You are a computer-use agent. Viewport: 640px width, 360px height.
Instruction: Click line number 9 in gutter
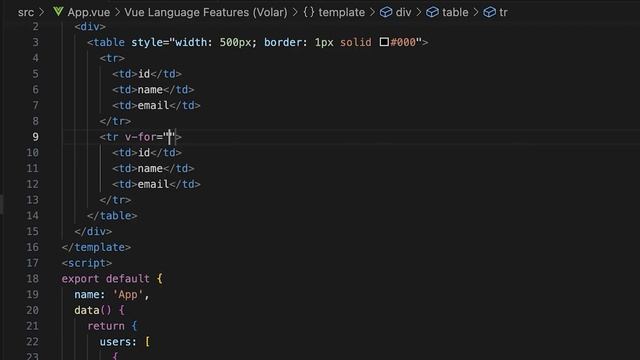[x=36, y=137]
